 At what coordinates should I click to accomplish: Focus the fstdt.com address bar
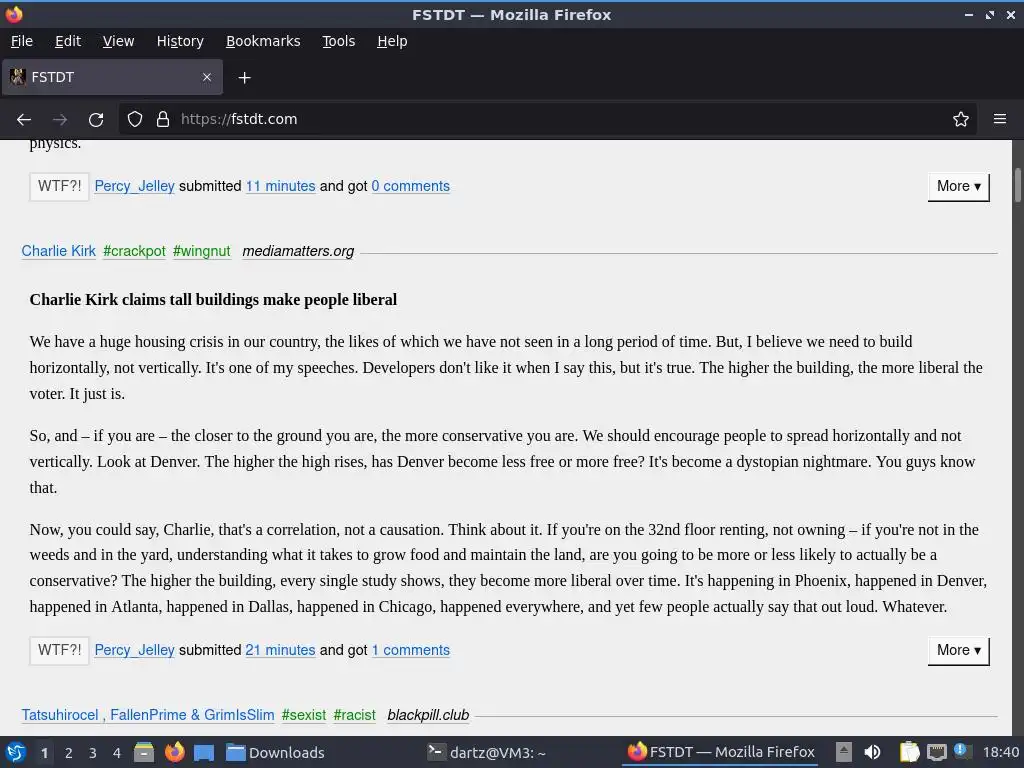[547, 120]
